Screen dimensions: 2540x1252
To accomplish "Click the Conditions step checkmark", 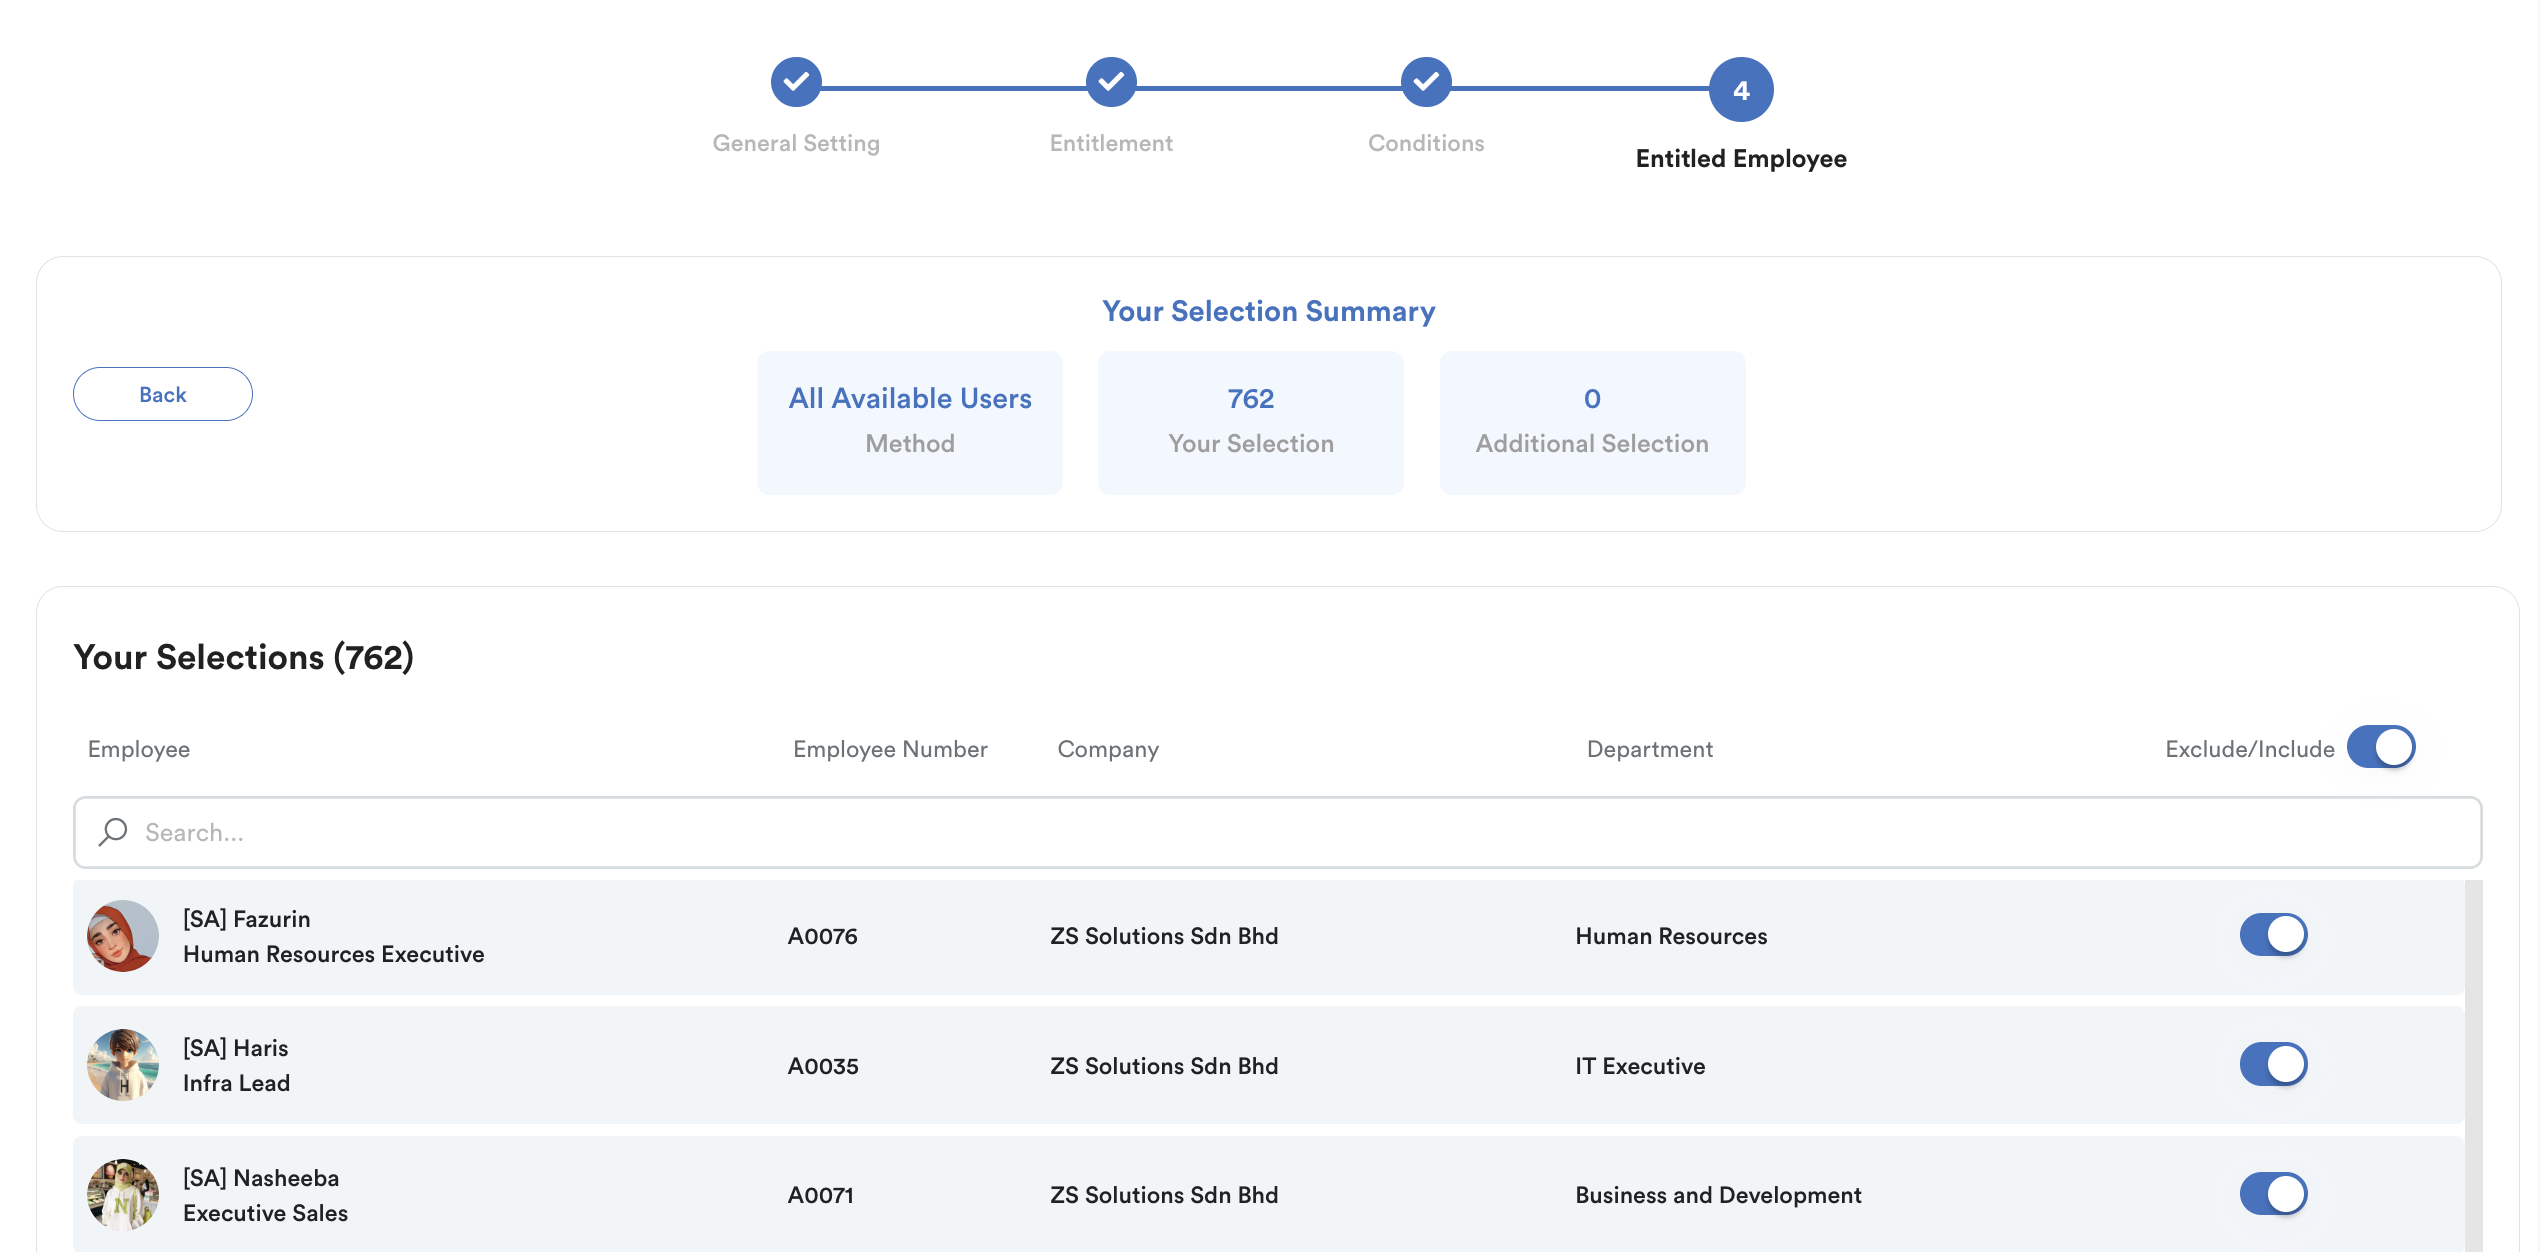I will [1426, 82].
